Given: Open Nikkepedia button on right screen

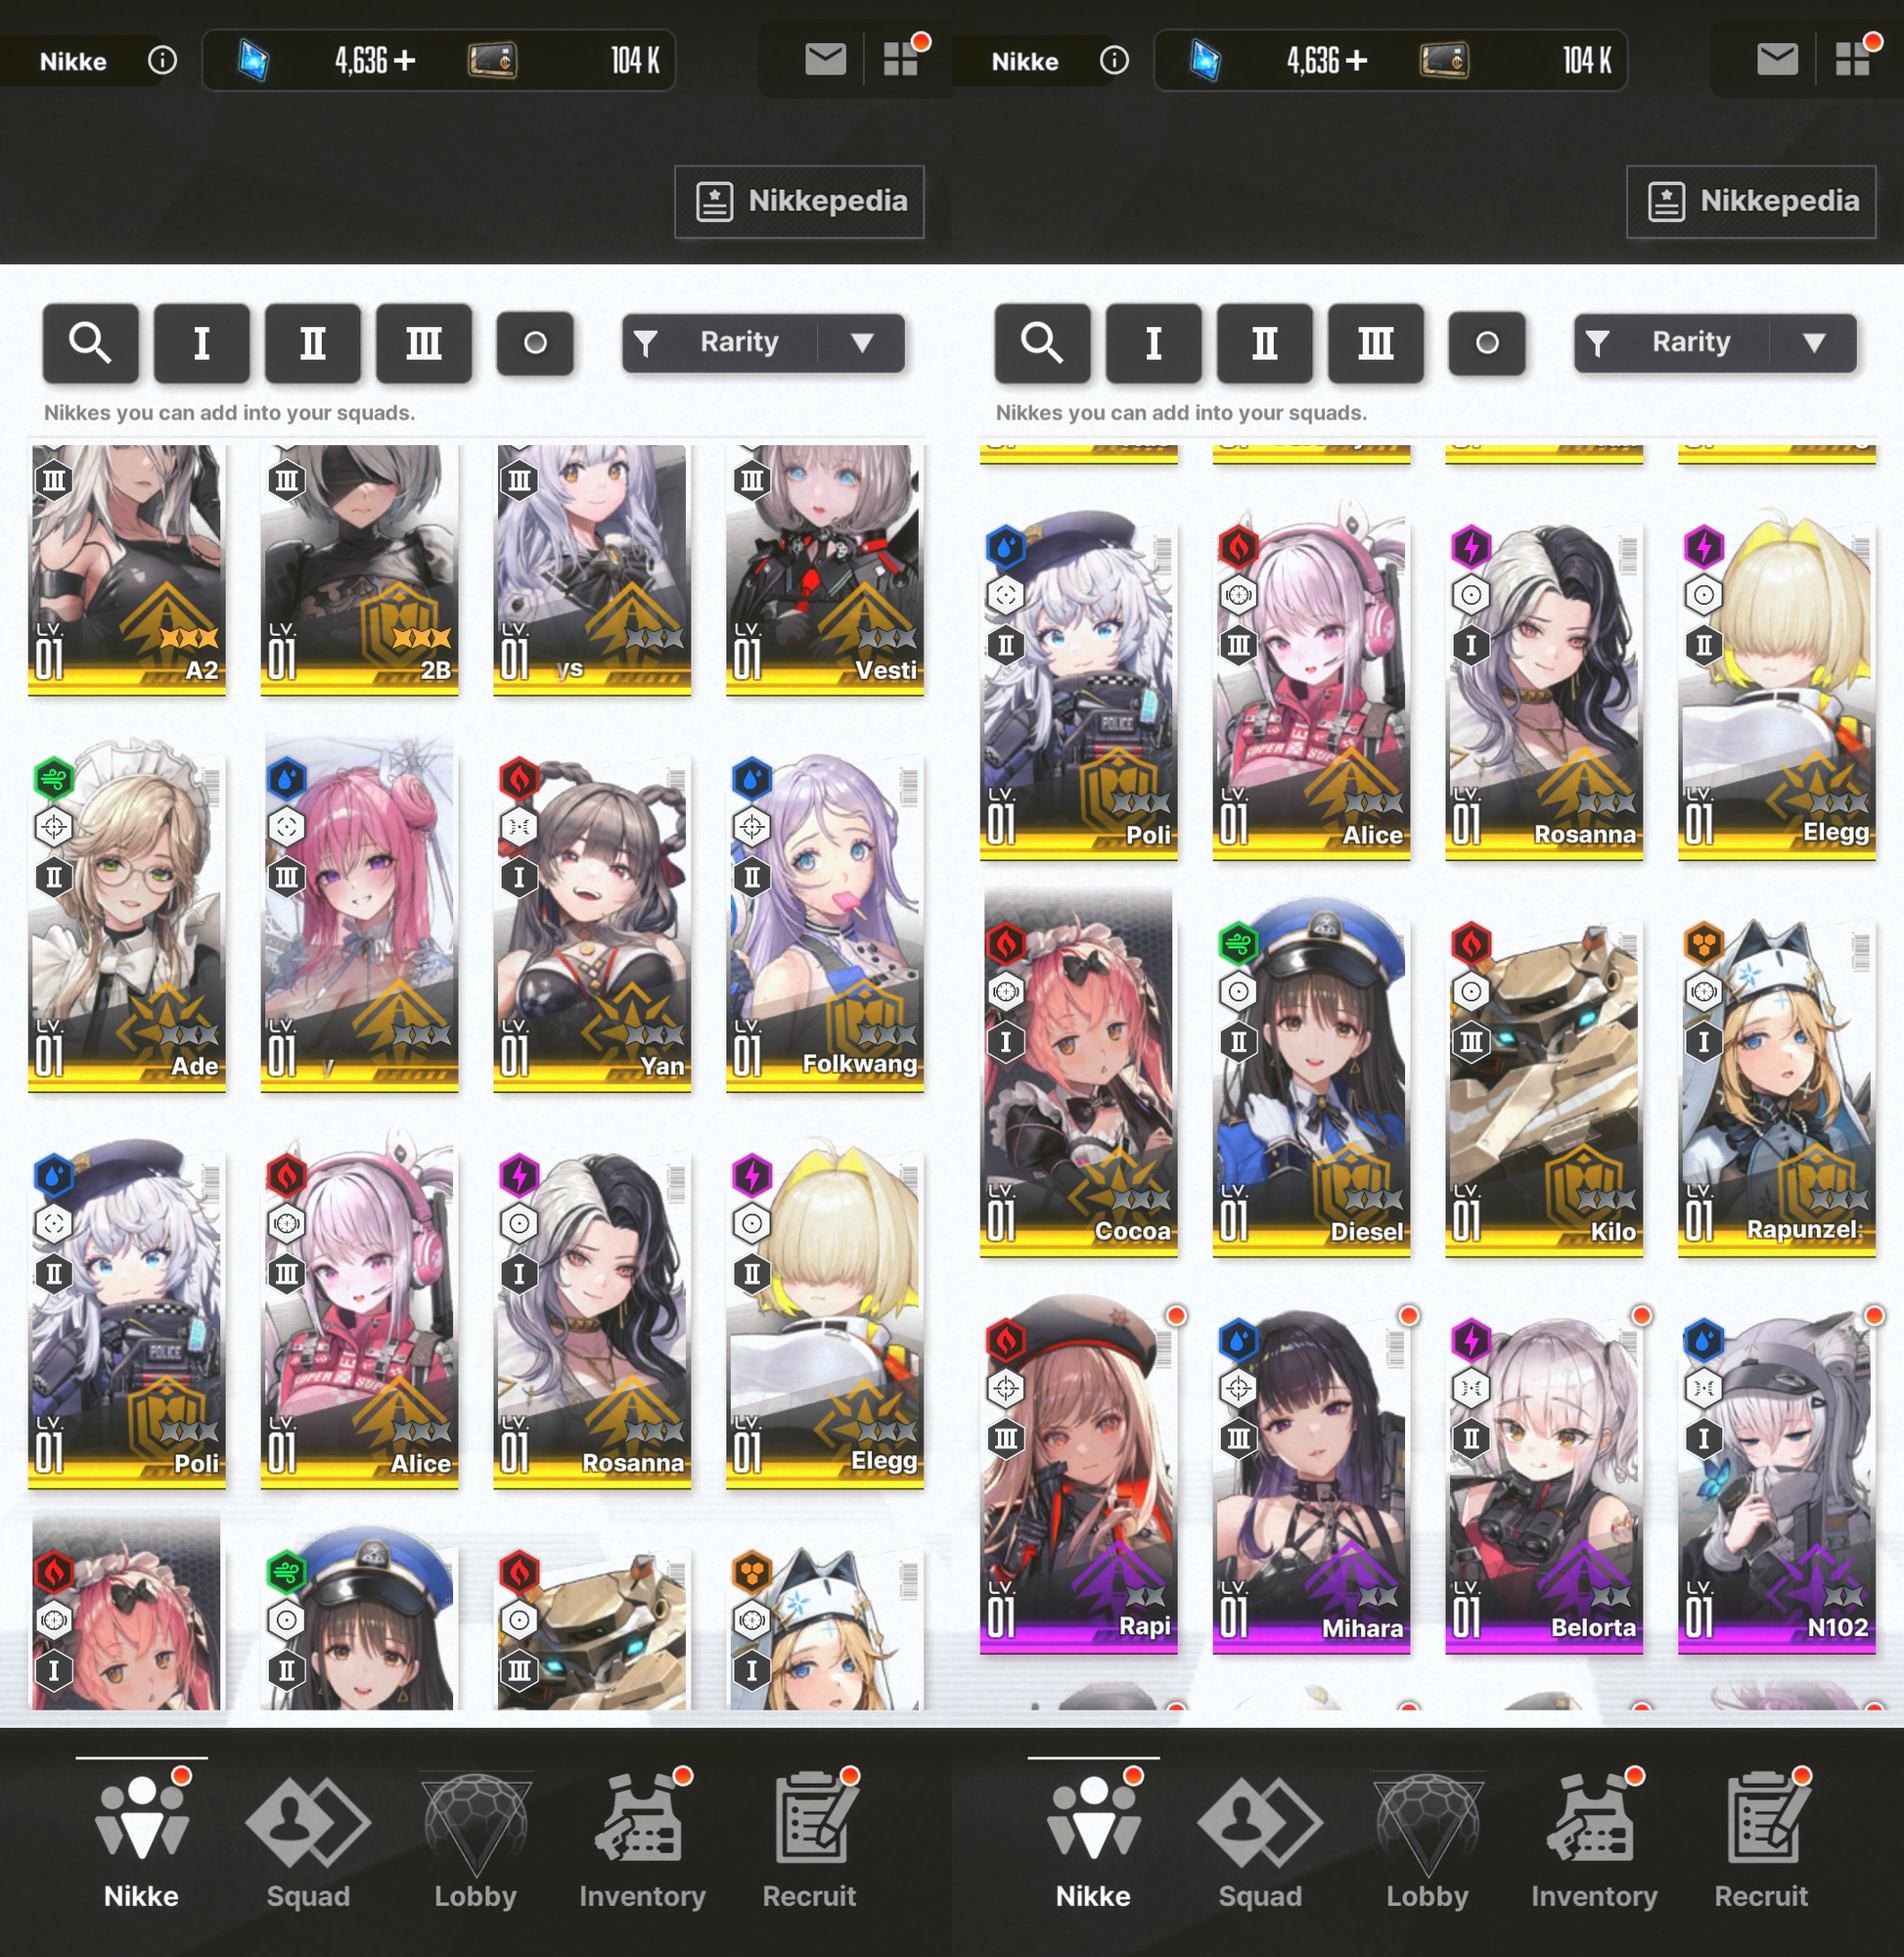Looking at the screenshot, I should coord(1751,201).
